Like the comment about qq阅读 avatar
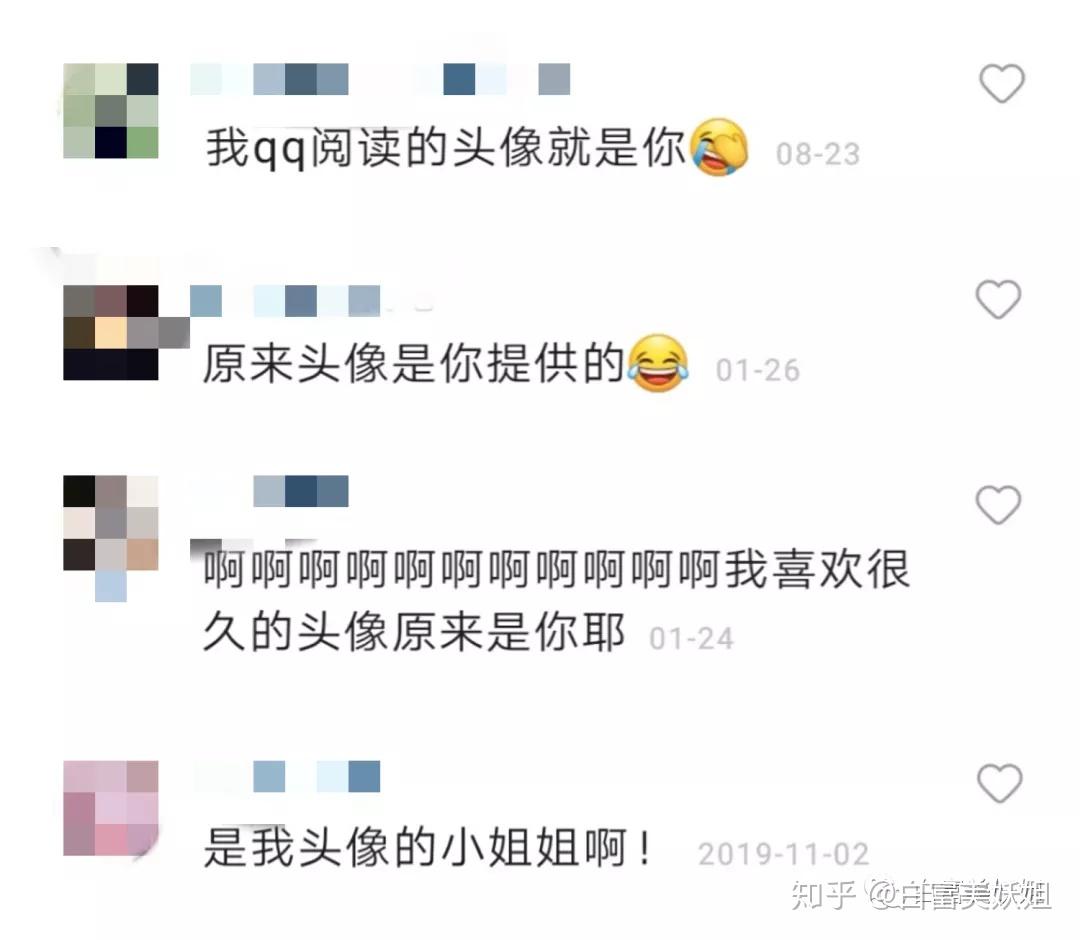The width and height of the screenshot is (1080, 940). (1001, 83)
